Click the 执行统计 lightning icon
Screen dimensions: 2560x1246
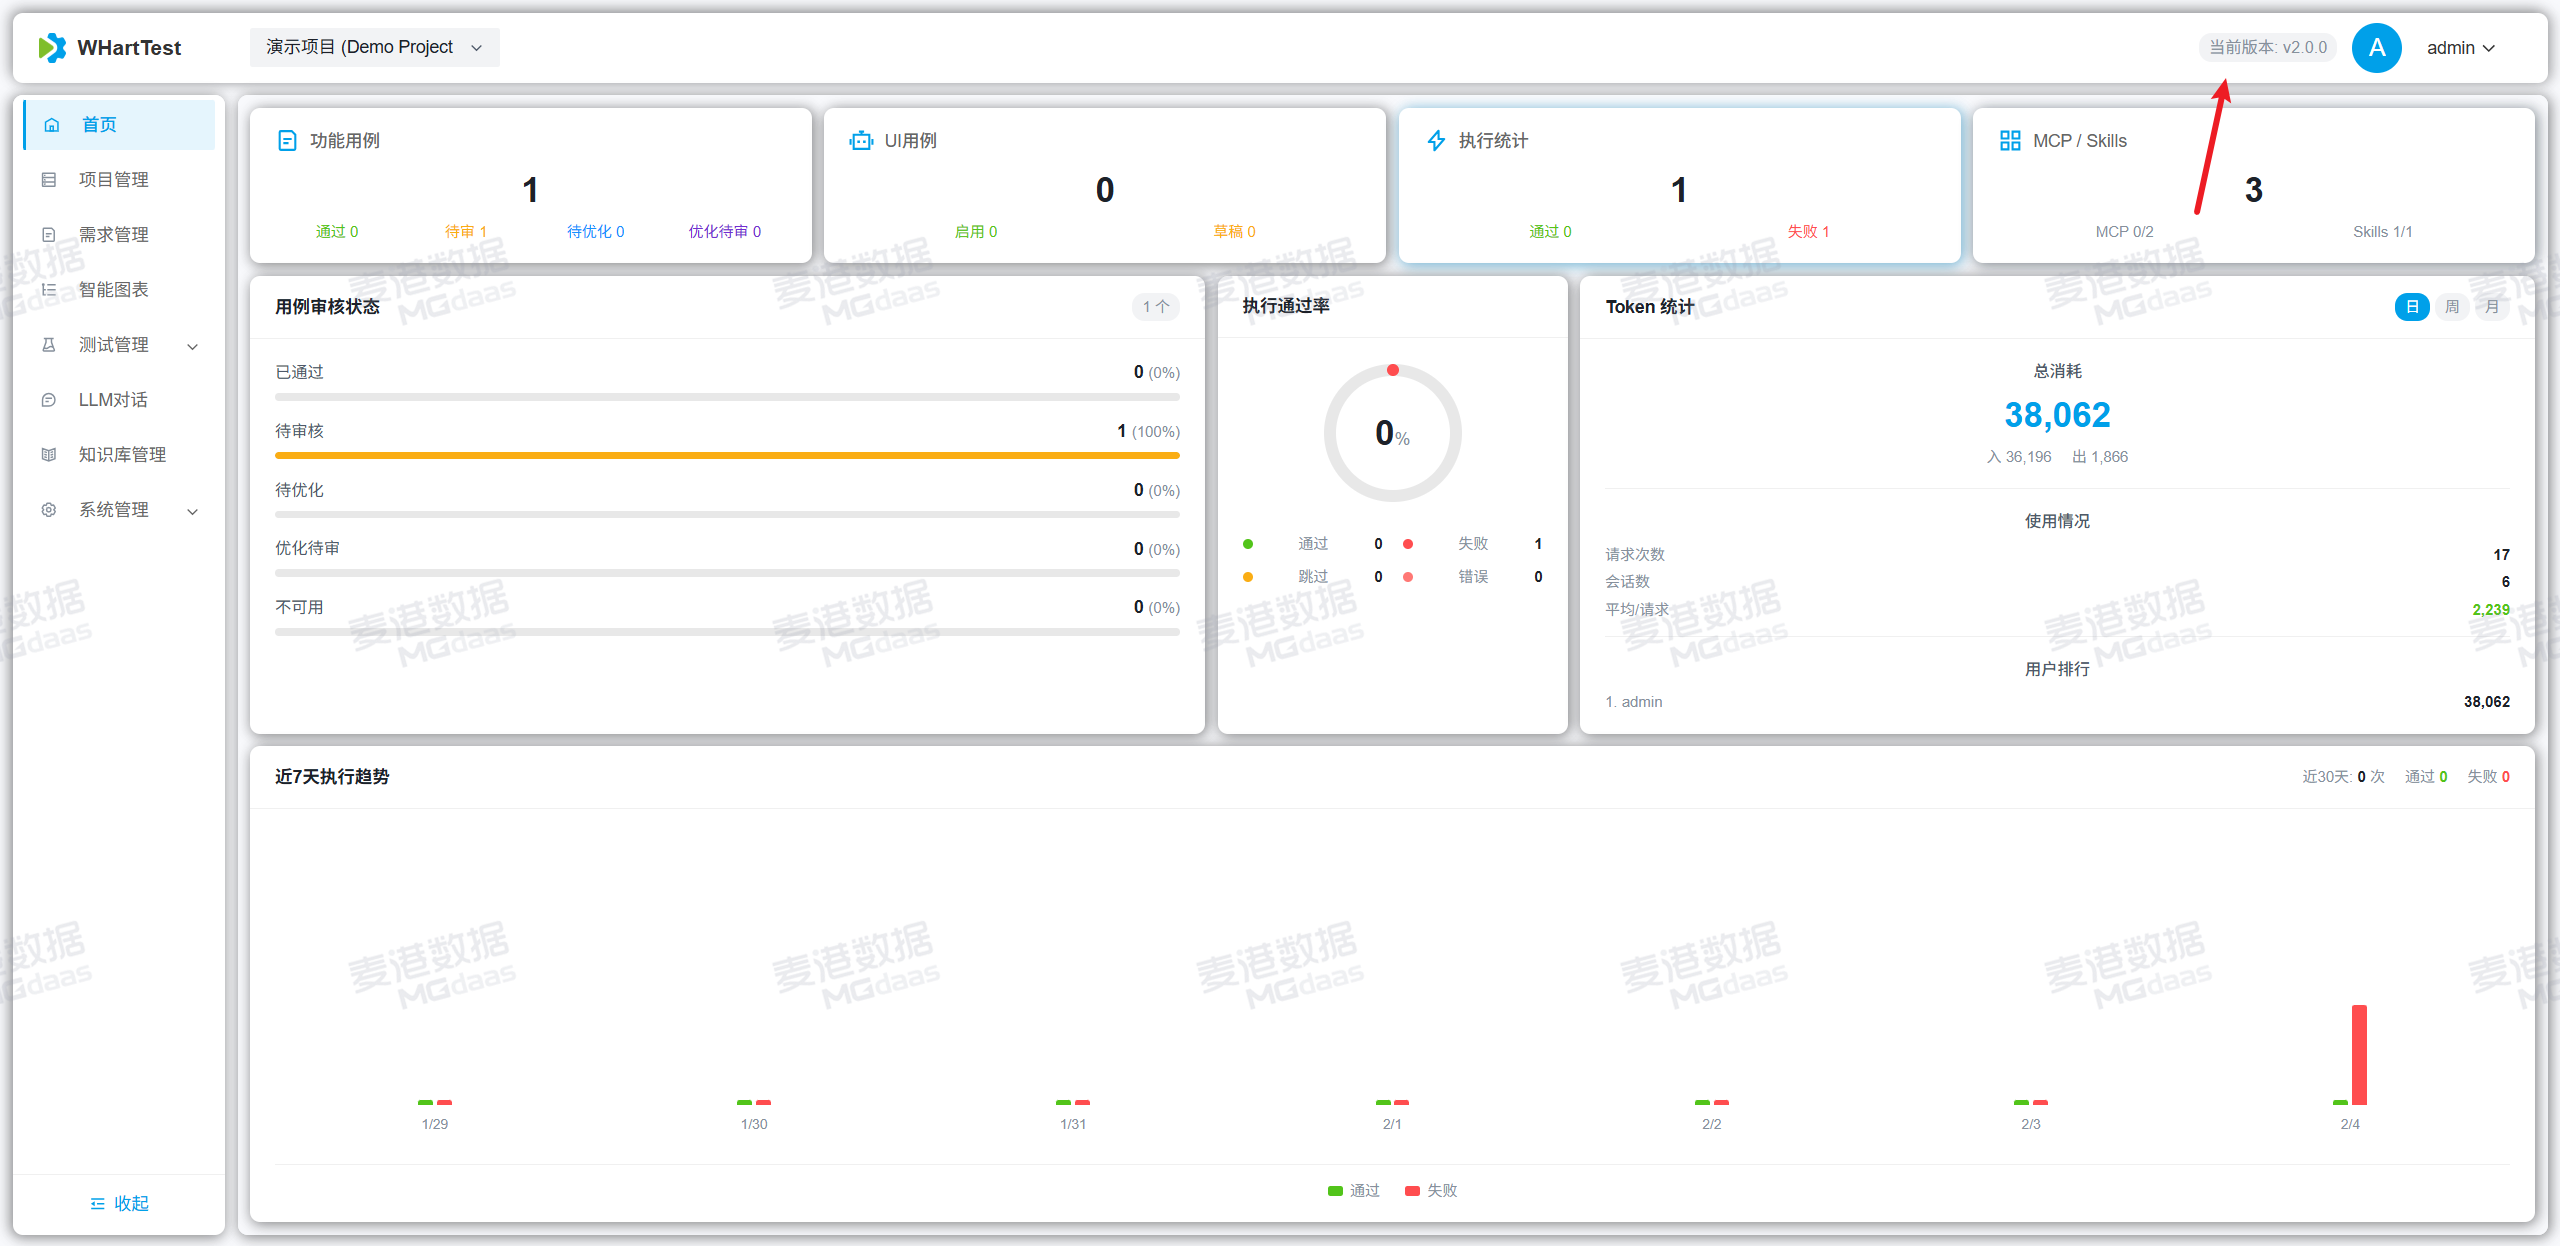(1436, 141)
